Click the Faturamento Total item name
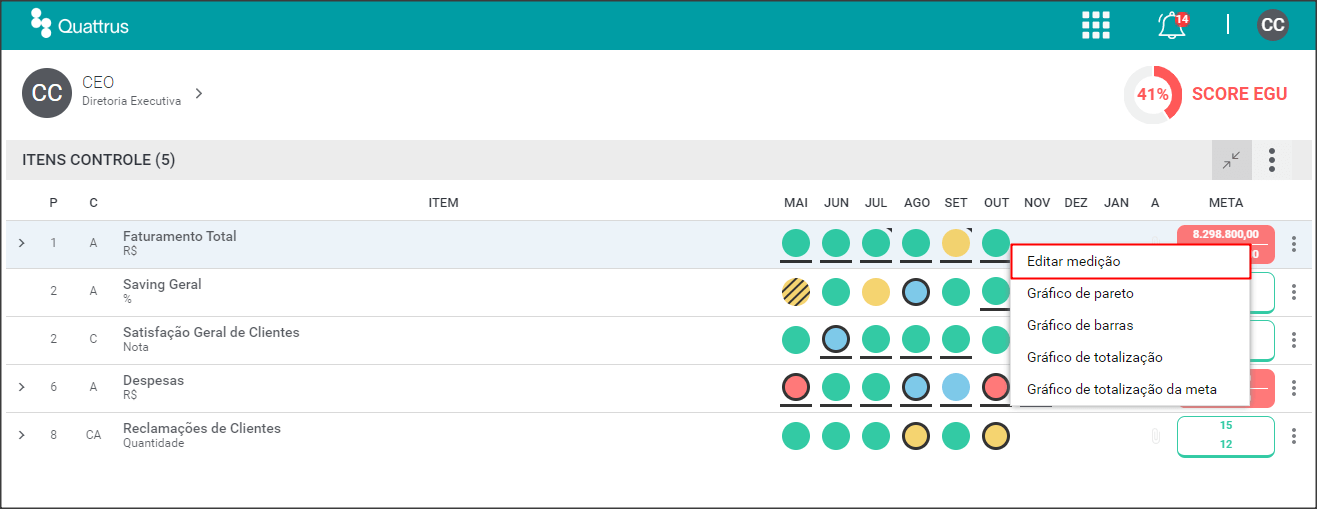This screenshot has width=1317, height=509. coord(180,236)
